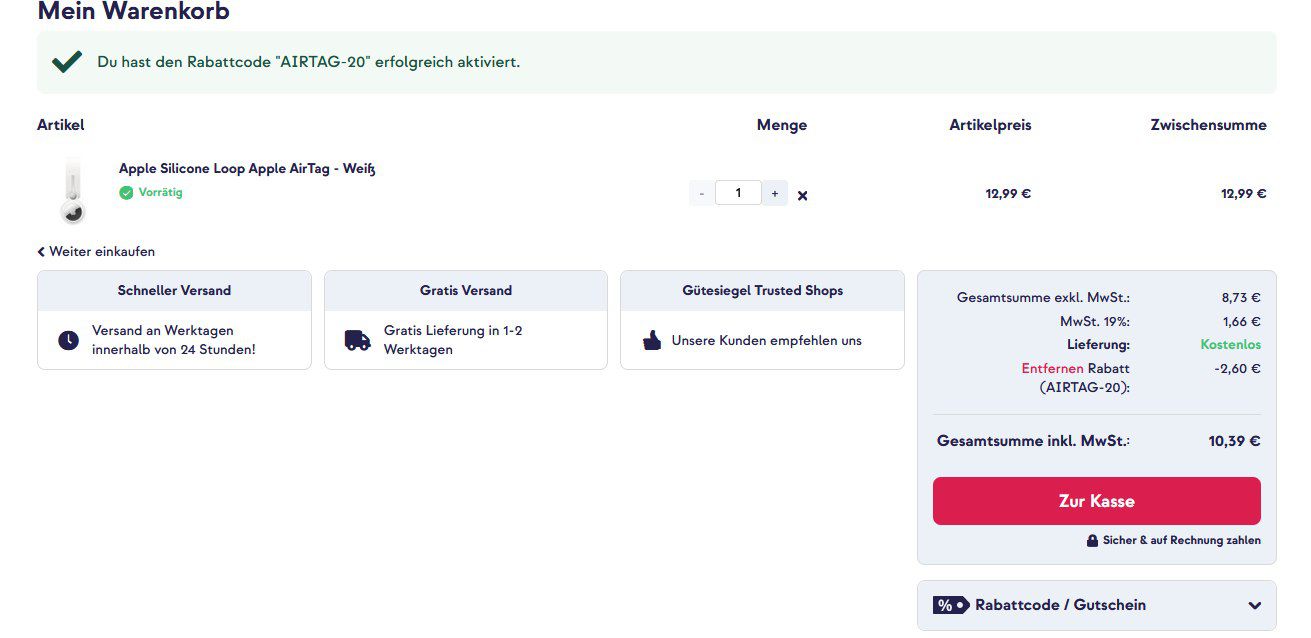Open the Apple Silicone Loop AirTag product title
The width and height of the screenshot is (1311, 638).
click(247, 168)
